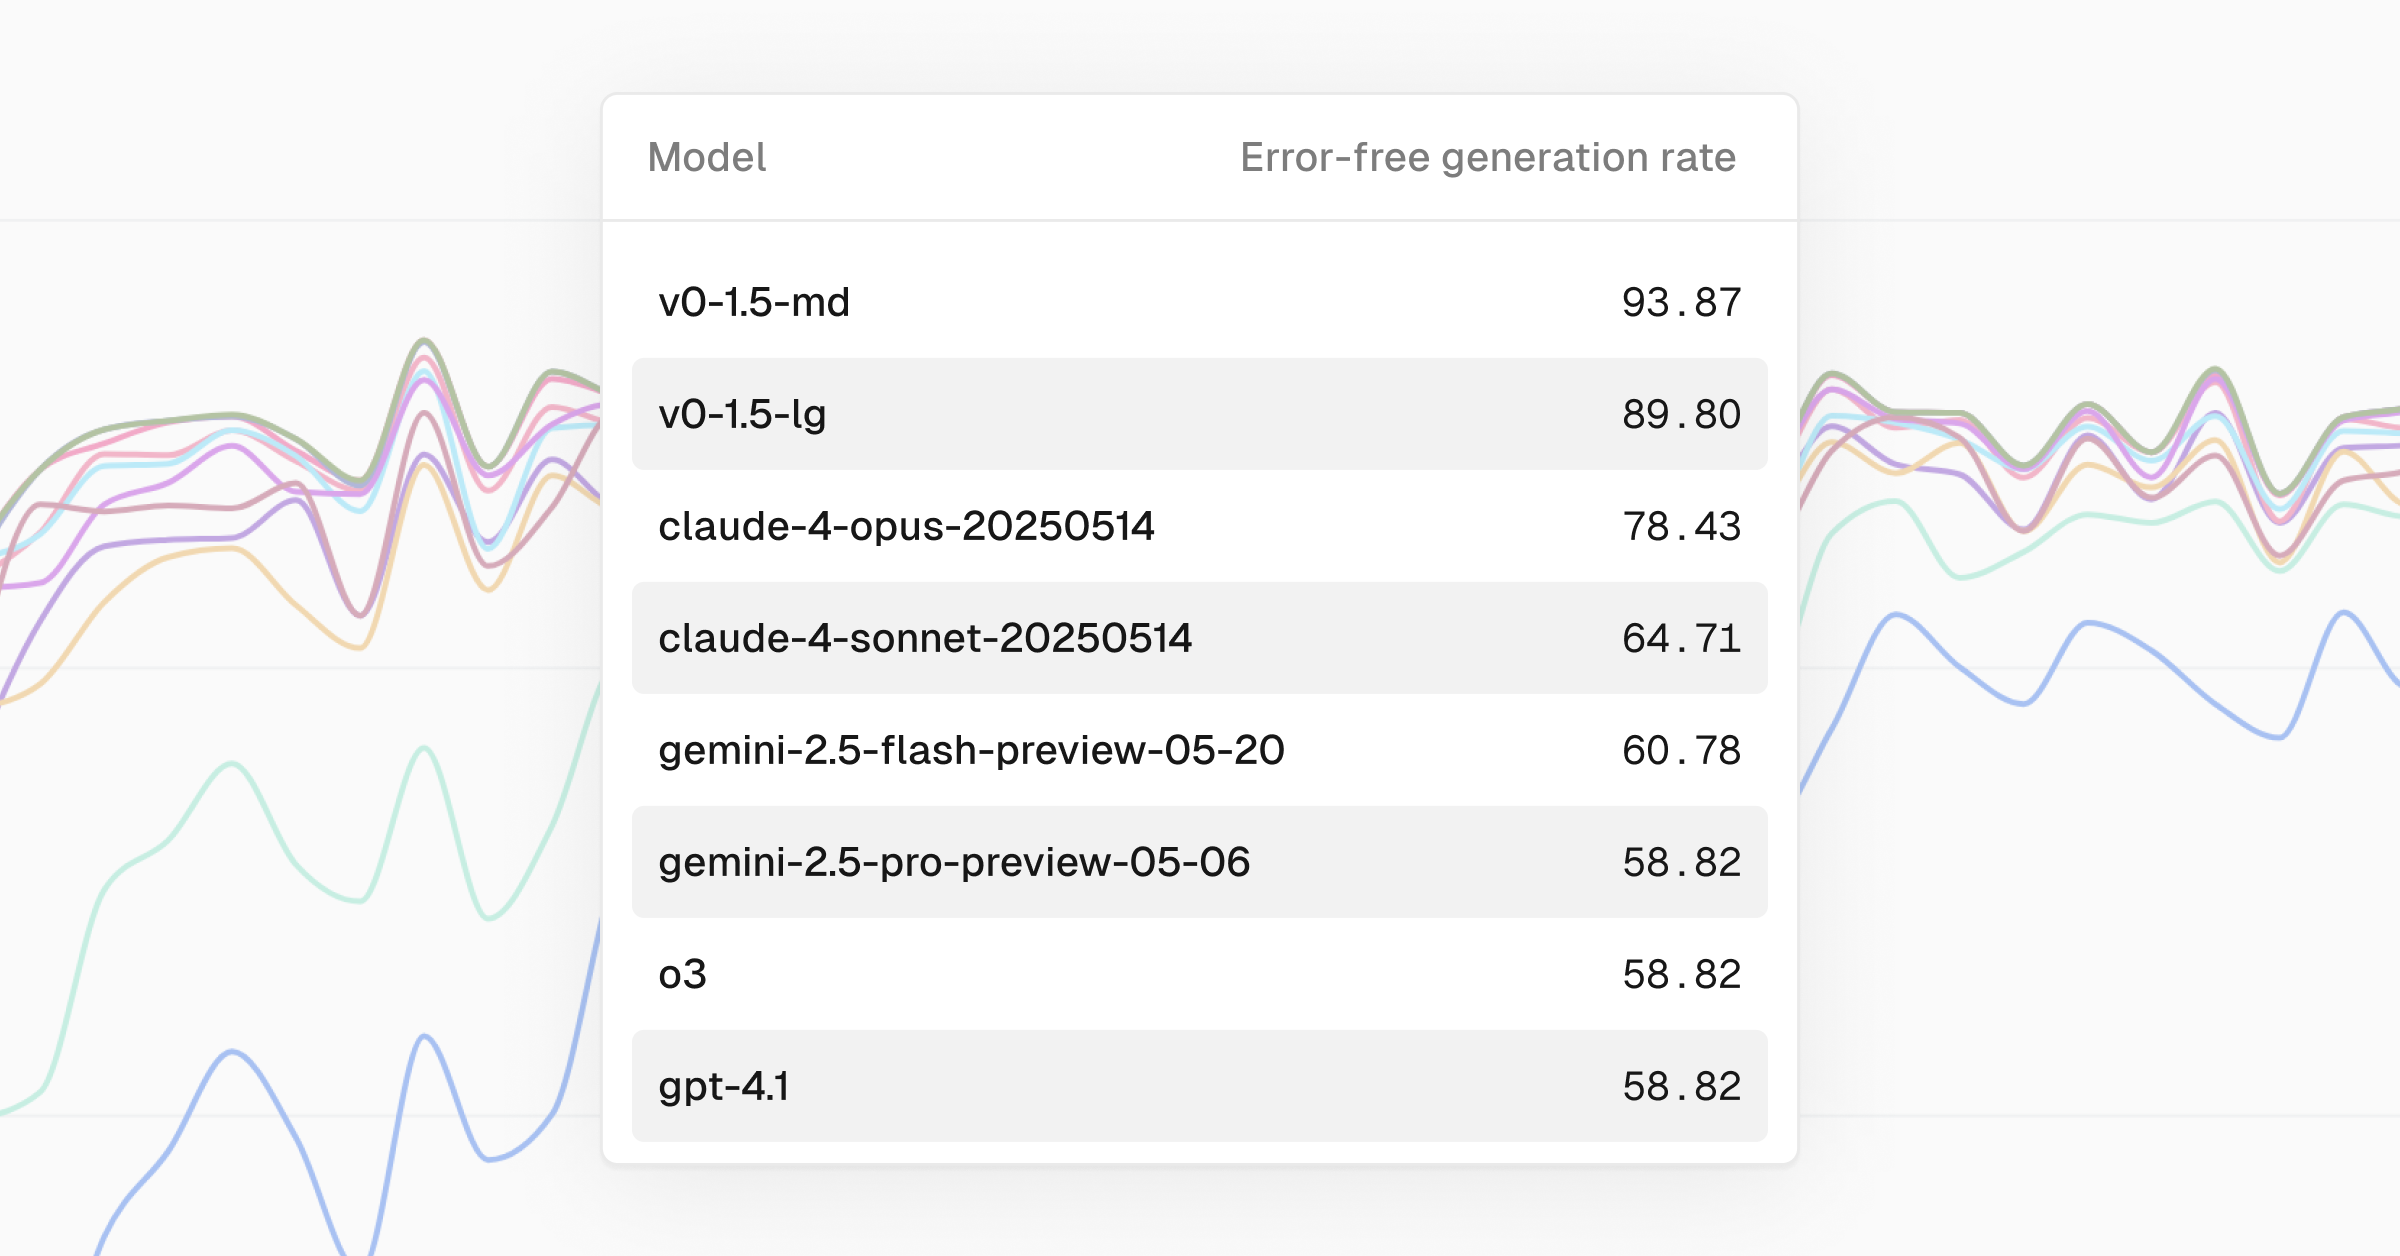This screenshot has width=2400, height=1256.
Task: Click the 60.78 rate value
Action: click(1681, 750)
